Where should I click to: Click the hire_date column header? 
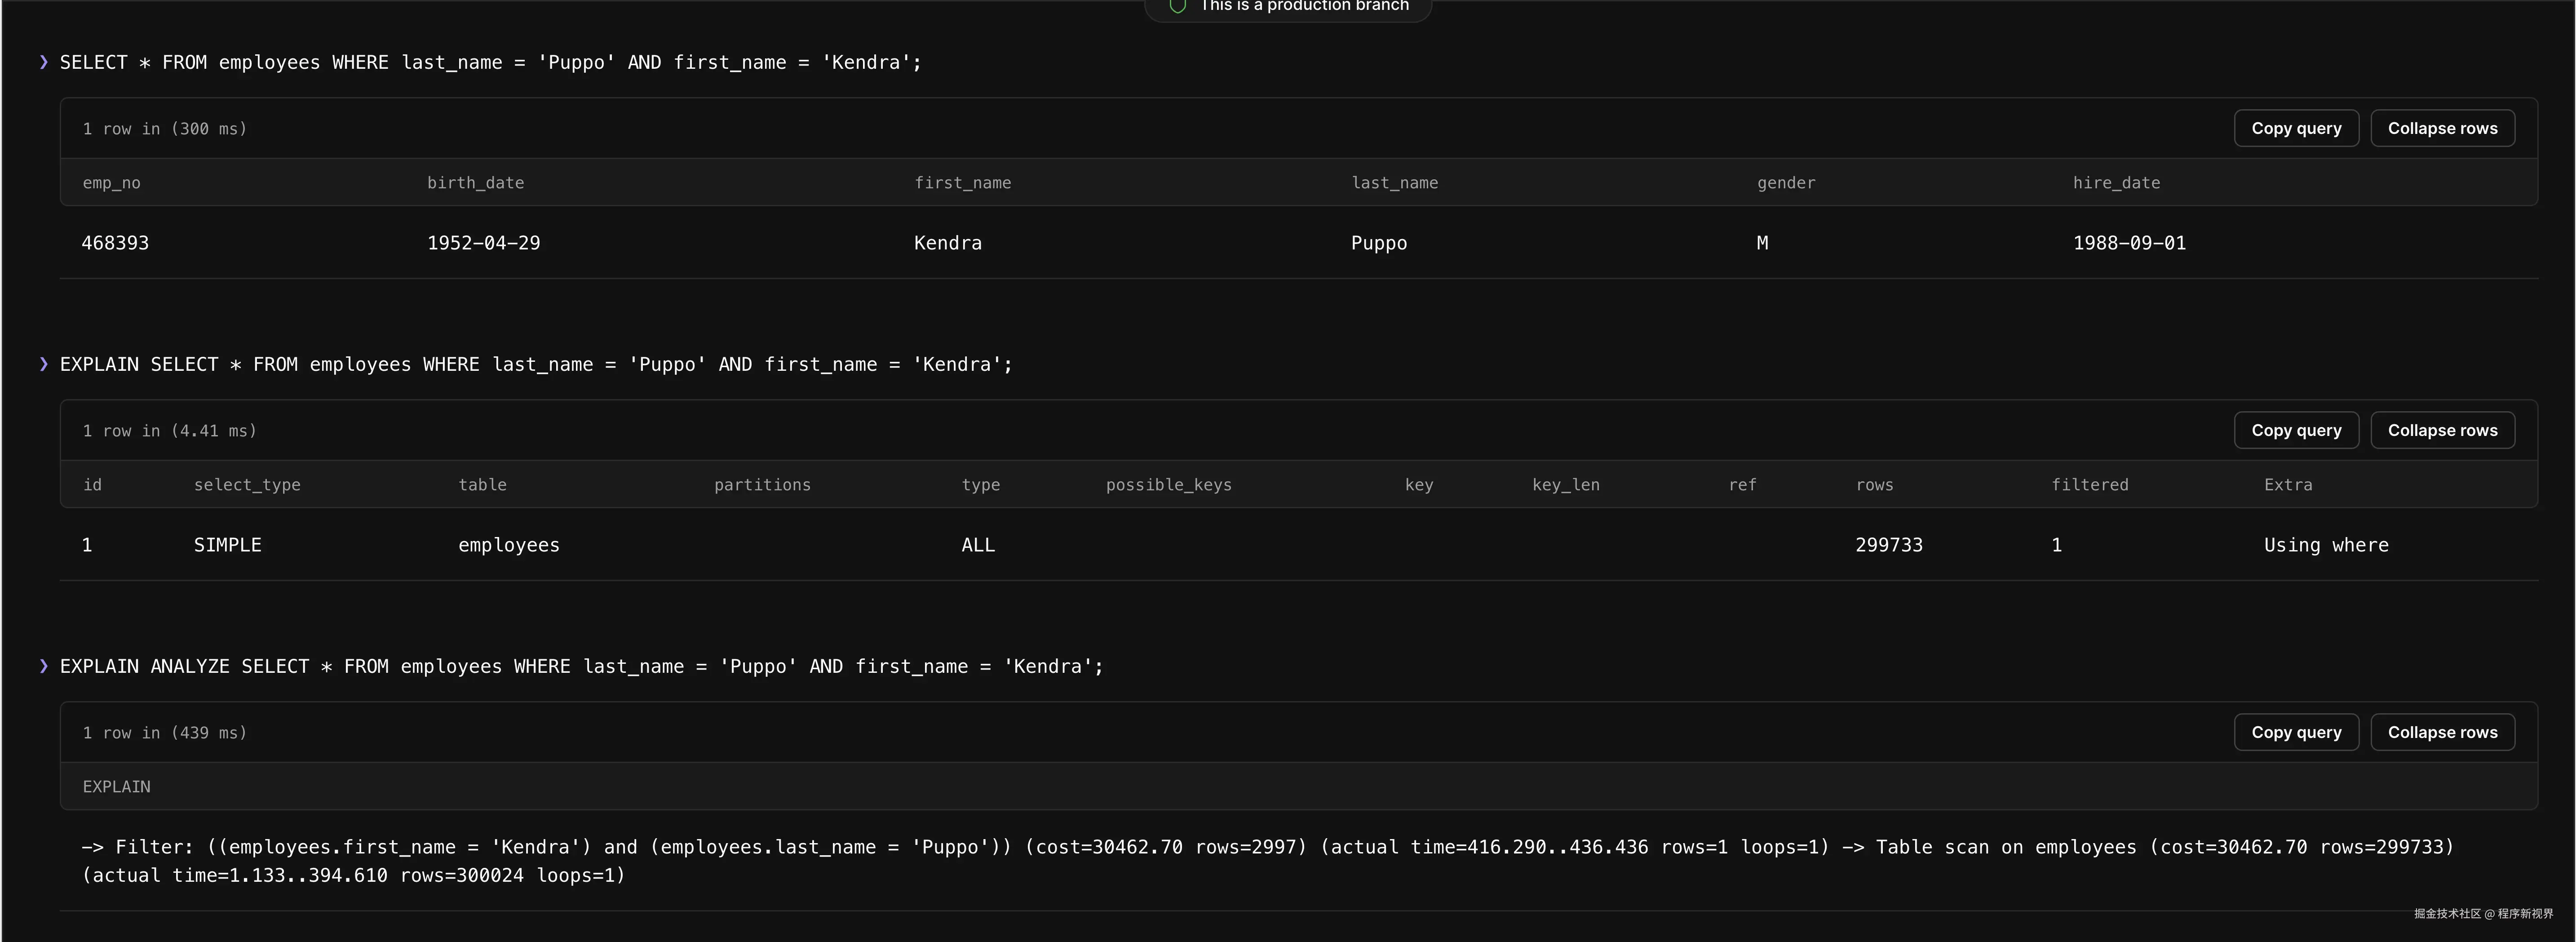click(x=2116, y=183)
